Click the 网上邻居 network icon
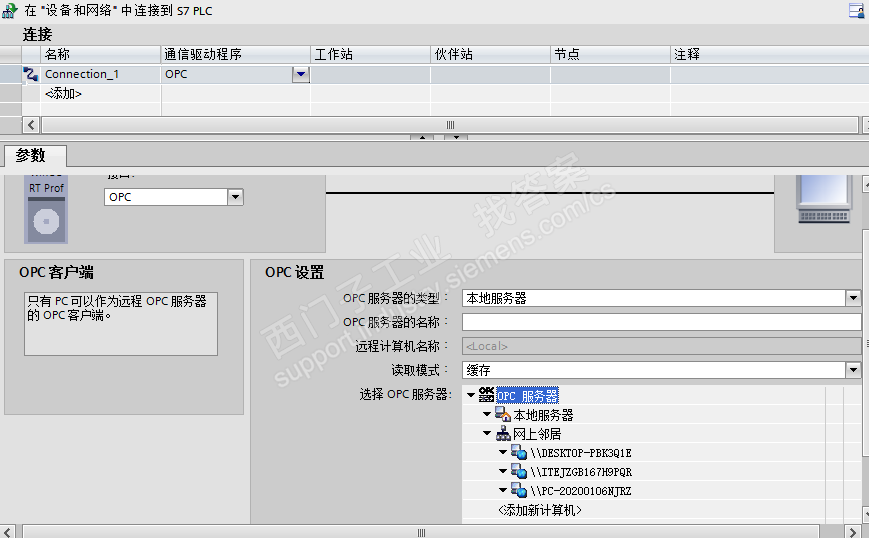The image size is (869, 538). click(503, 433)
